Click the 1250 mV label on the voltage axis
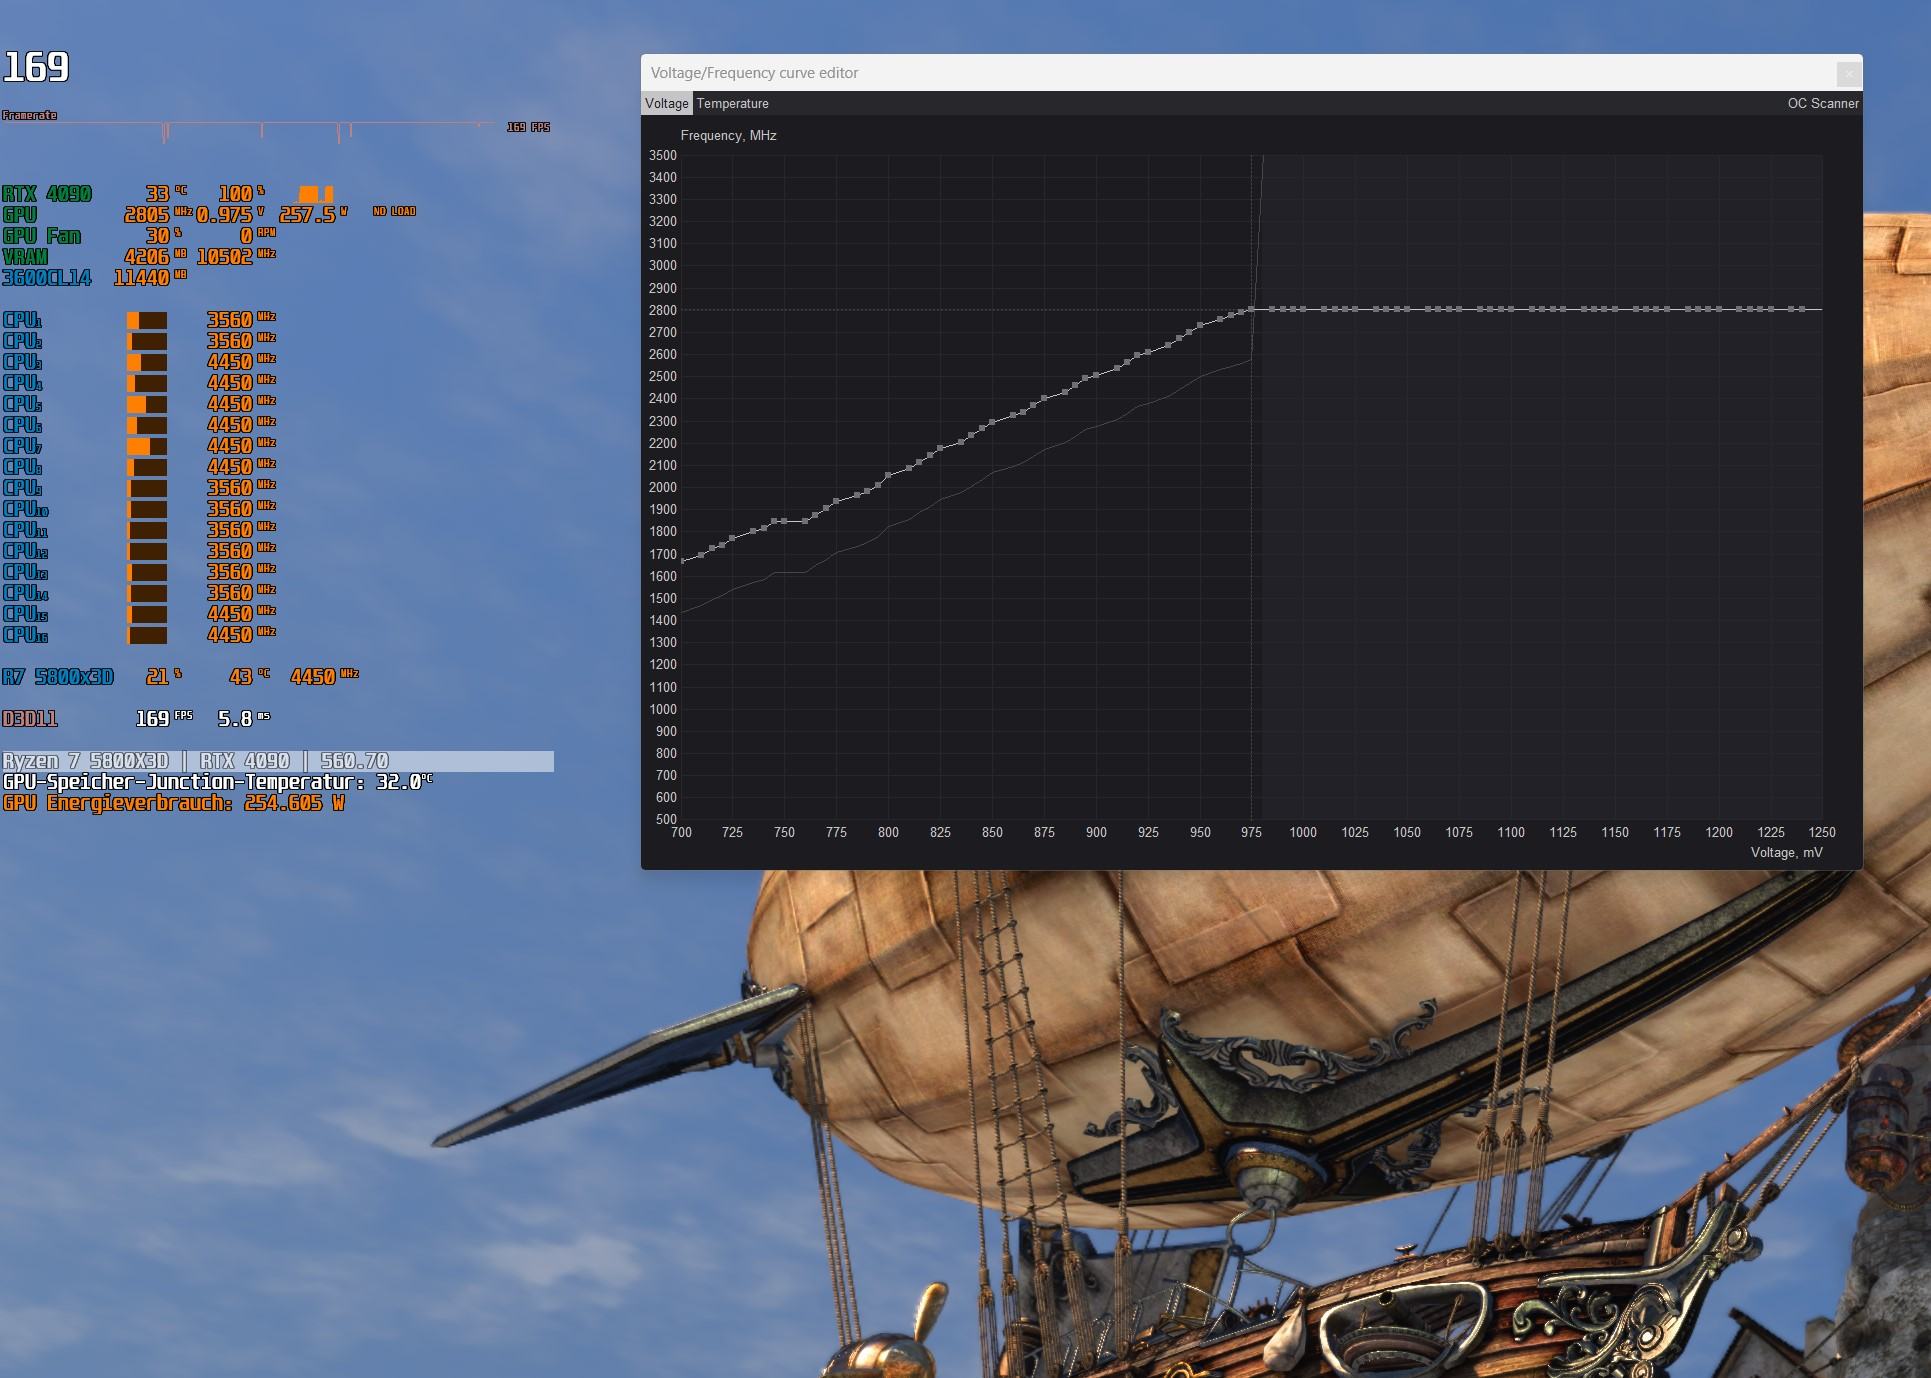Viewport: 1931px width, 1378px height. (x=1821, y=832)
